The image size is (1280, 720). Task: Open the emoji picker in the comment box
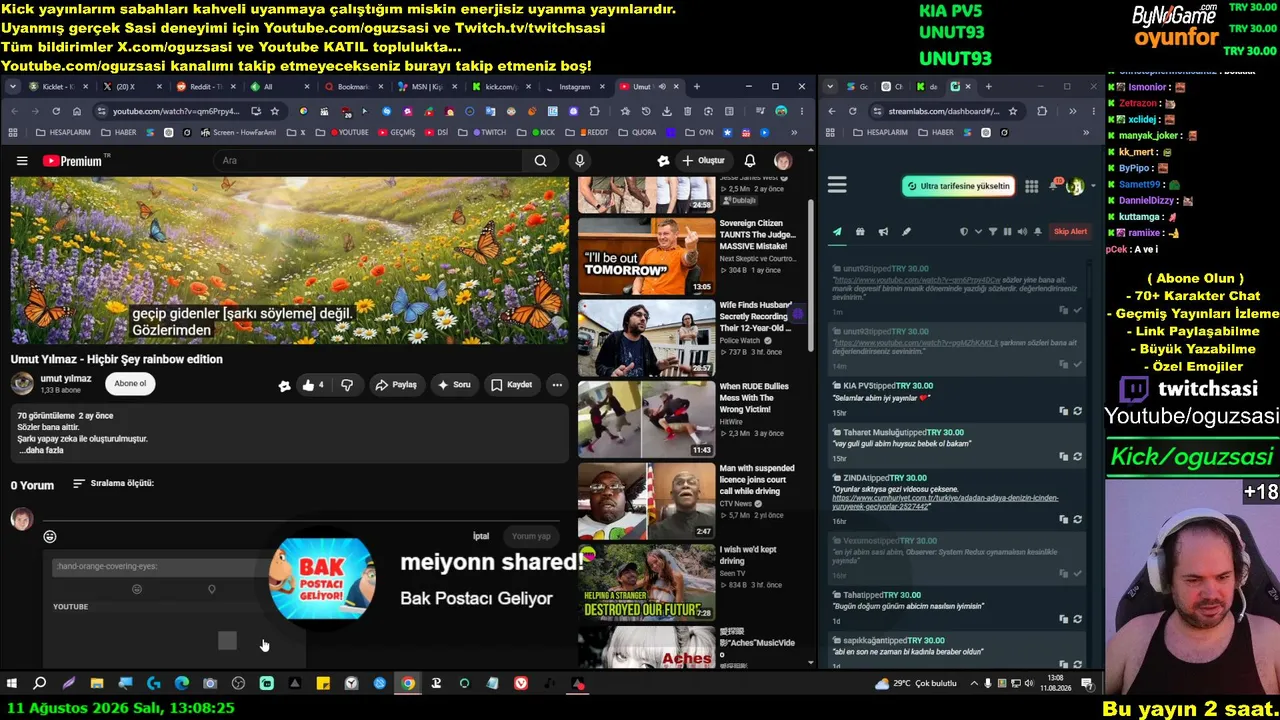50,537
